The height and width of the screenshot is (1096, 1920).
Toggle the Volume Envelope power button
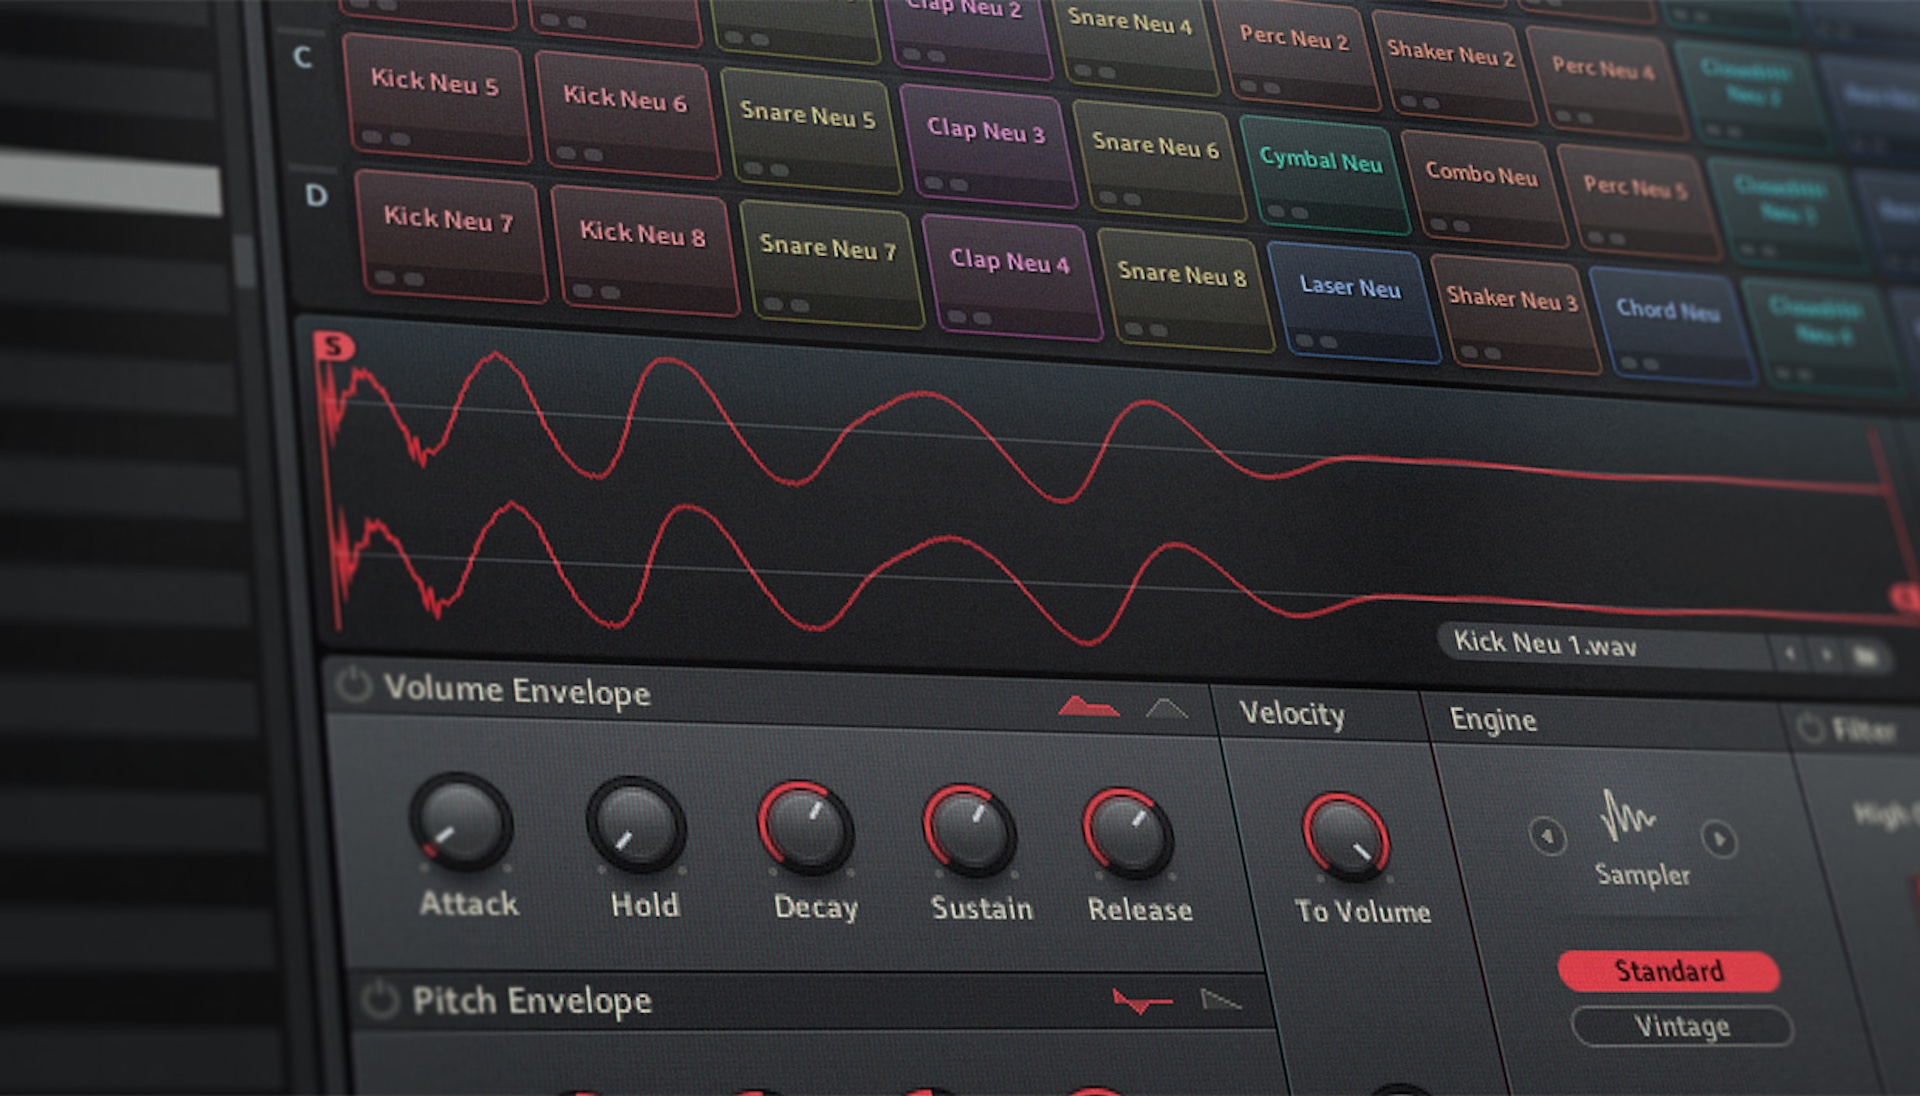click(352, 686)
